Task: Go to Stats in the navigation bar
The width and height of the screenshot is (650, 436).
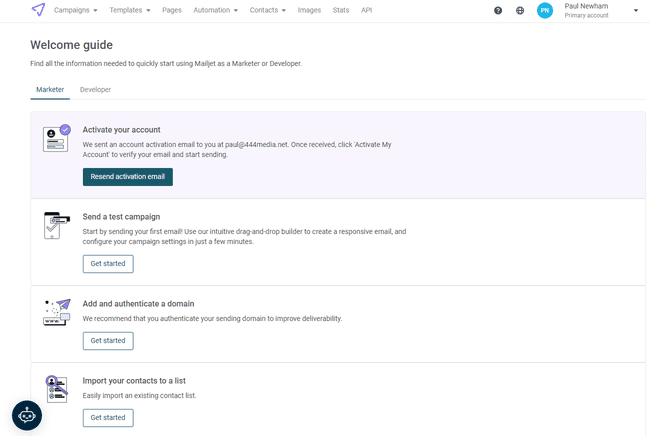Action: 341,10
